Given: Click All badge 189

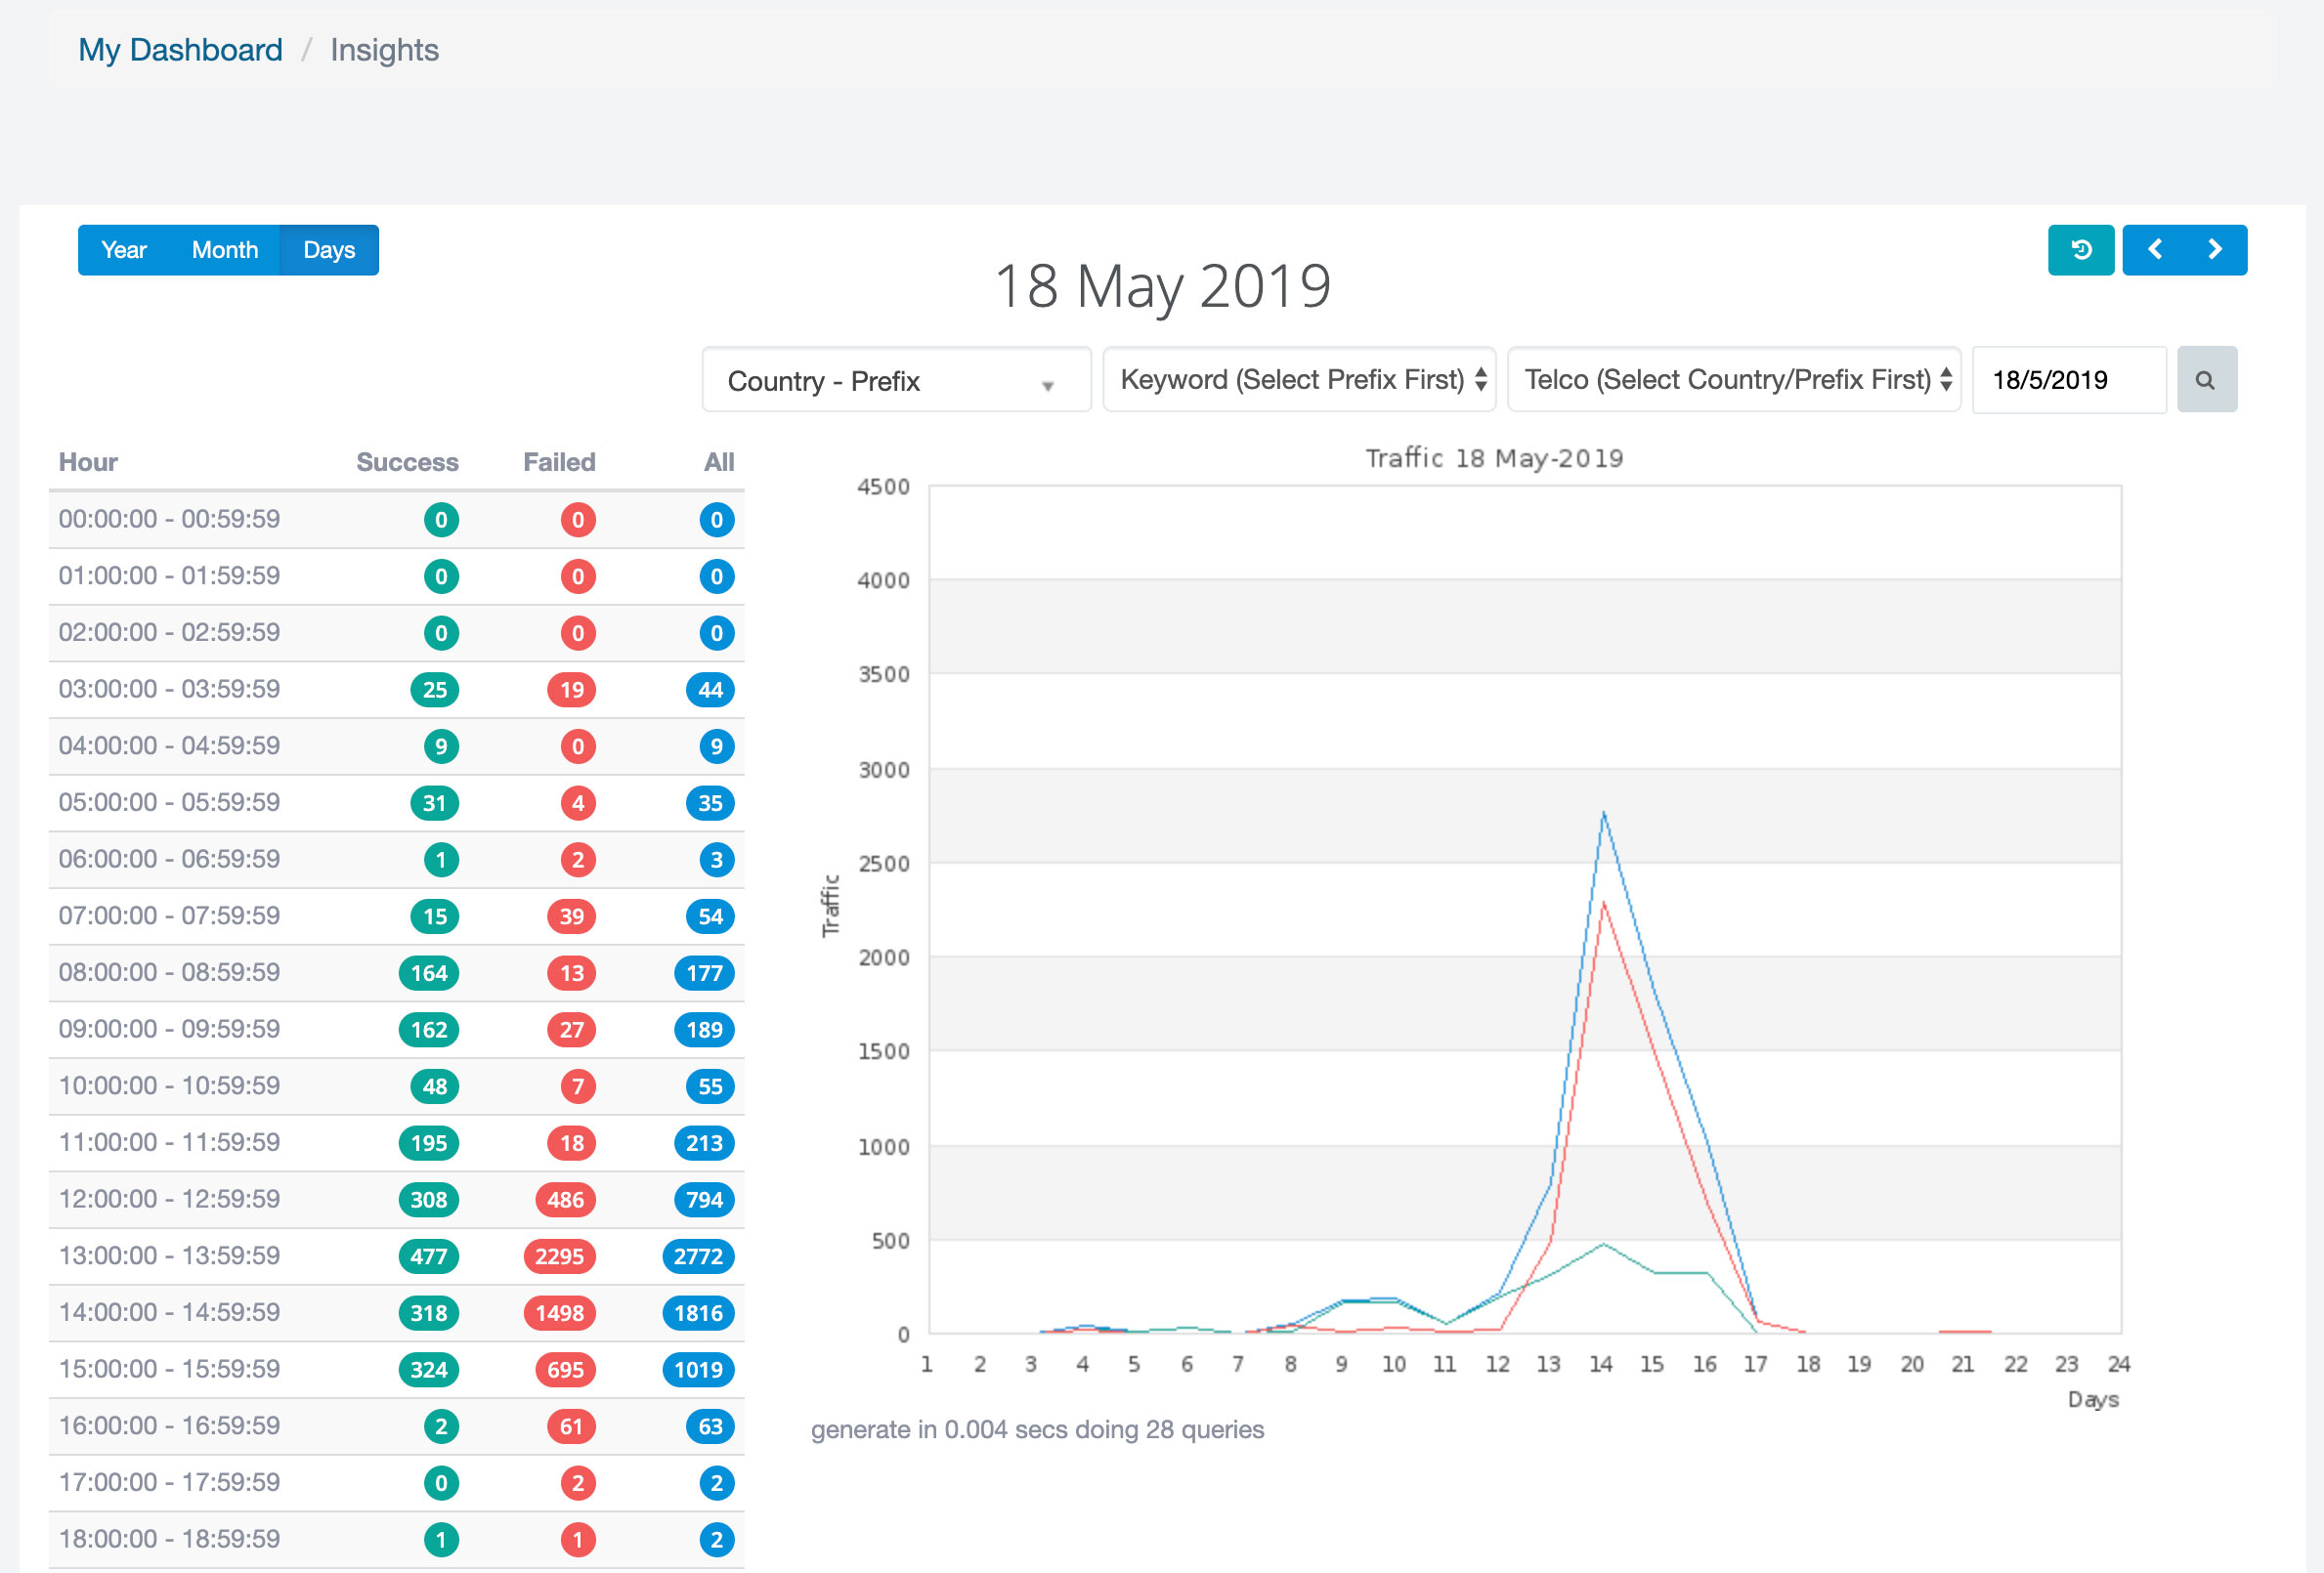Looking at the screenshot, I should click(704, 1030).
